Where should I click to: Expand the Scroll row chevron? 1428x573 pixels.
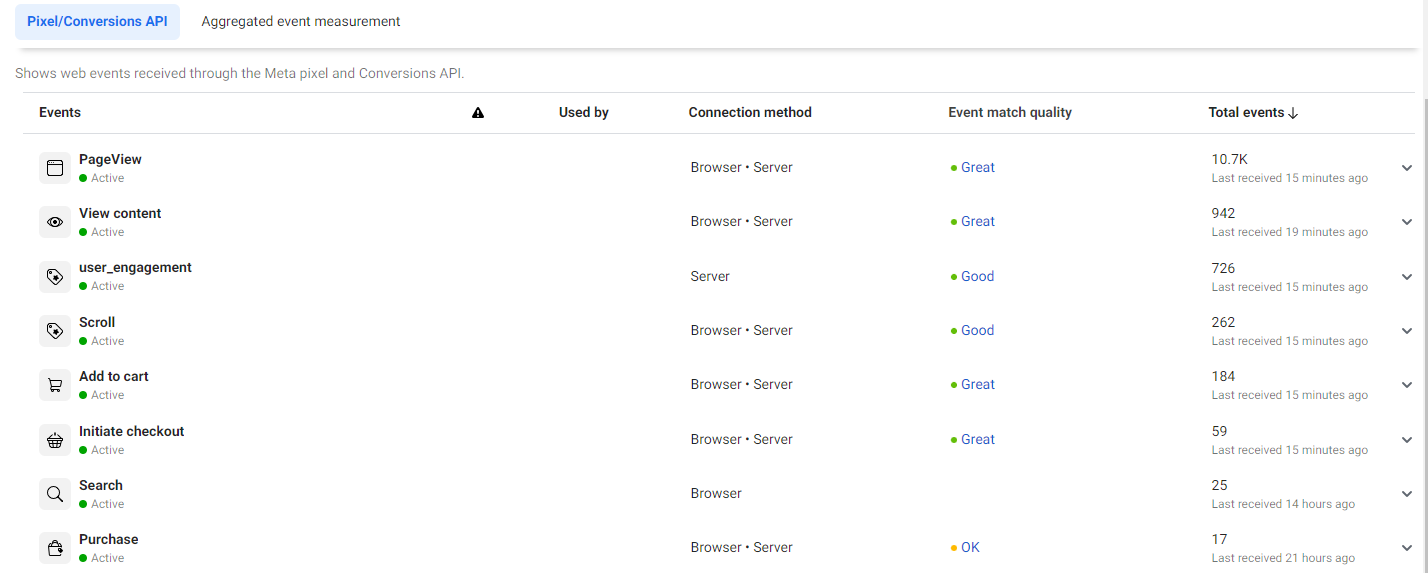point(1407,331)
